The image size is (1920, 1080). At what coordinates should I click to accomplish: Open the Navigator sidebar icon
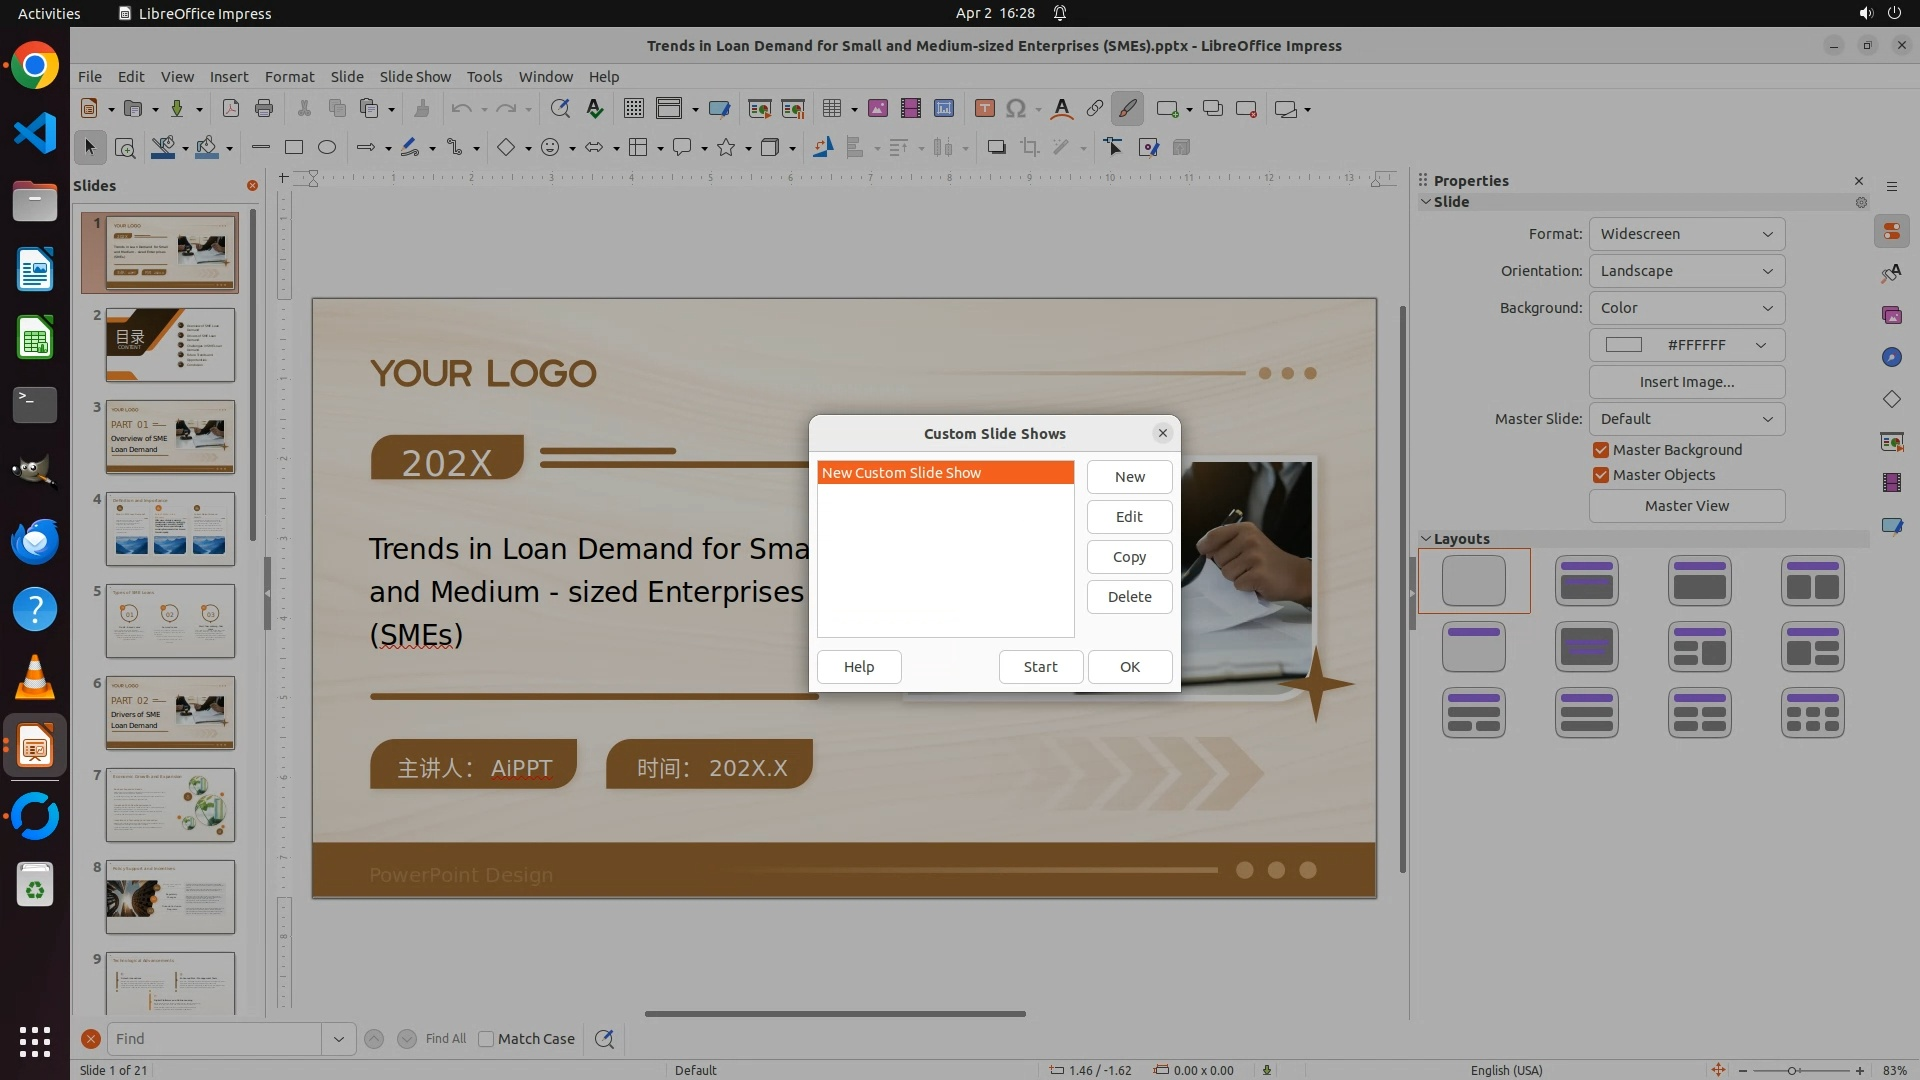click(x=1891, y=357)
